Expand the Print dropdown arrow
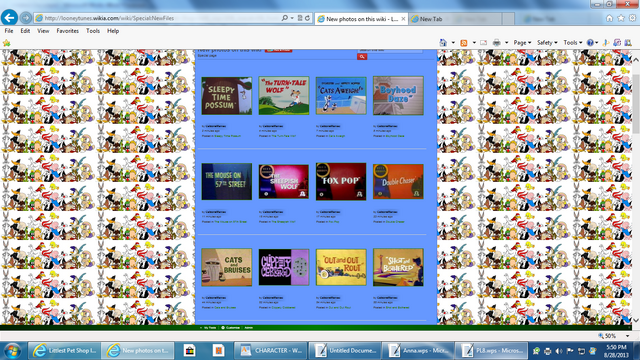 tap(506, 42)
